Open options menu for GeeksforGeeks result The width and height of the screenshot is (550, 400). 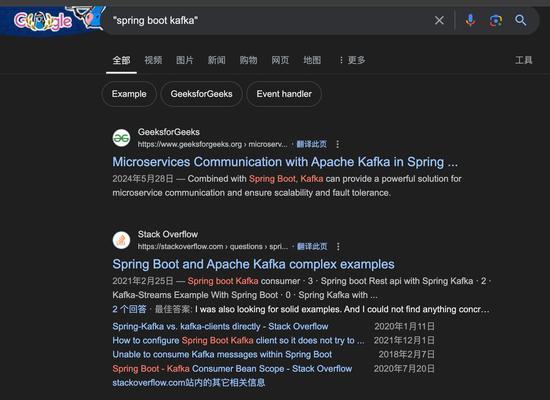tap(337, 144)
